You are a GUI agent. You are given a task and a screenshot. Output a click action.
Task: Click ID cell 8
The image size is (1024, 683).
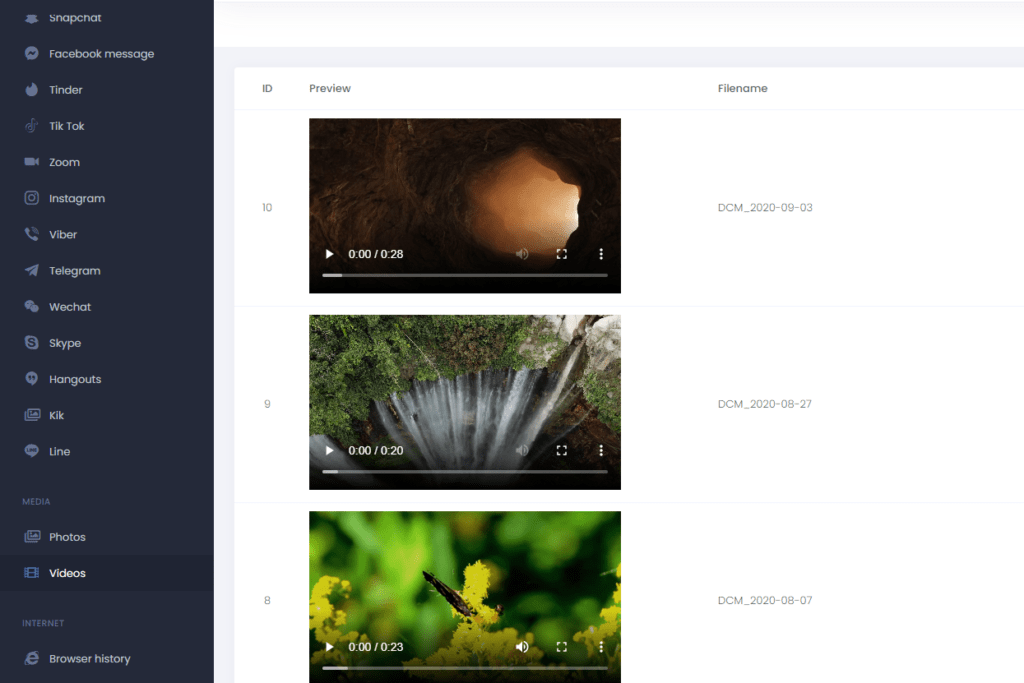pos(267,601)
